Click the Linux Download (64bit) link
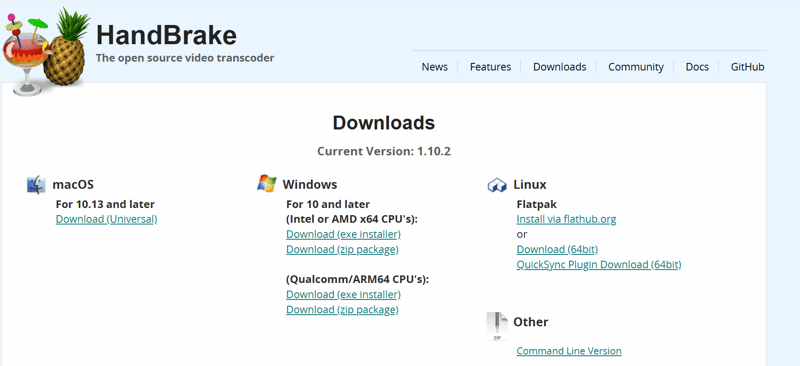Viewport: 800px width, 366px height. [557, 250]
